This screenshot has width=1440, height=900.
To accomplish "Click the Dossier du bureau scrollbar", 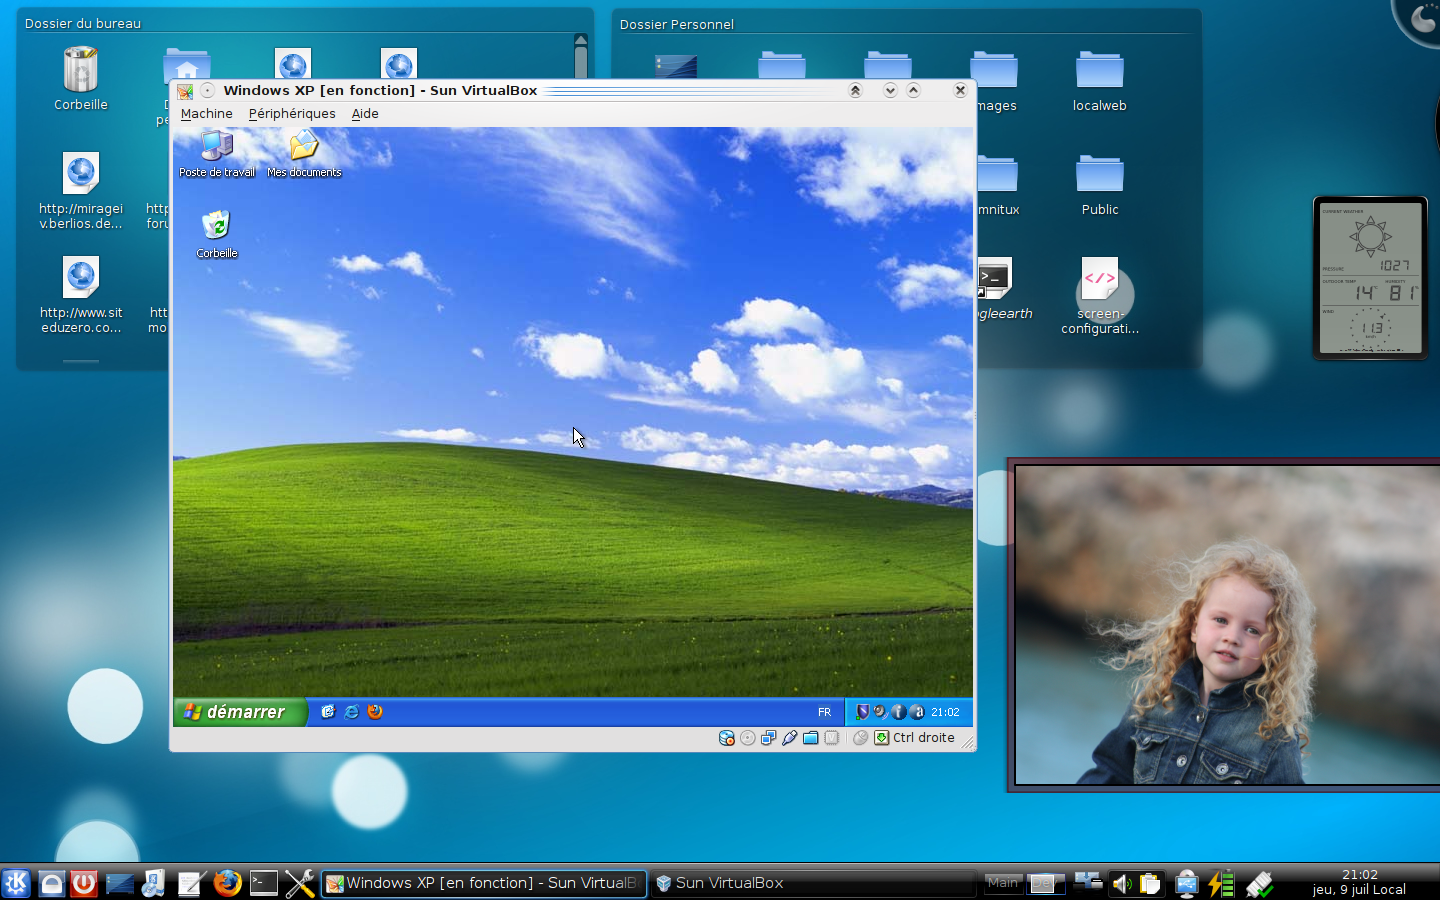I will (x=580, y=60).
